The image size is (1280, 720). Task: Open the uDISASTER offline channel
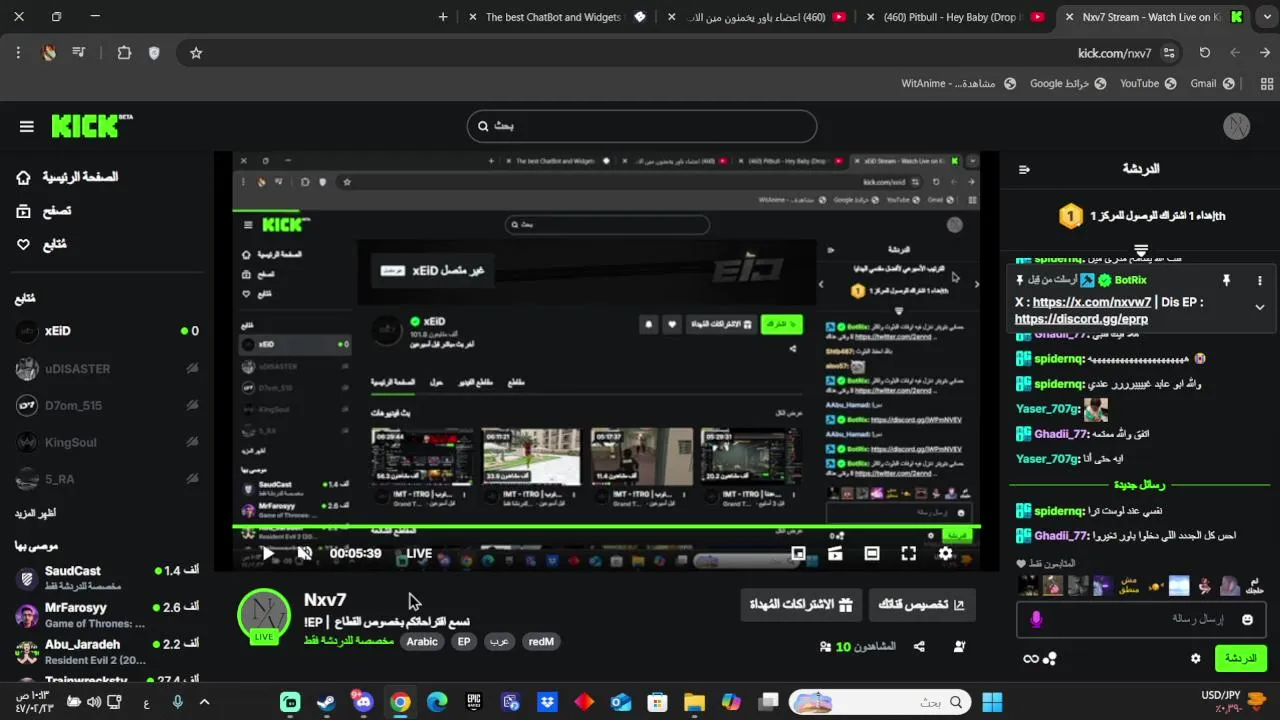[107, 368]
